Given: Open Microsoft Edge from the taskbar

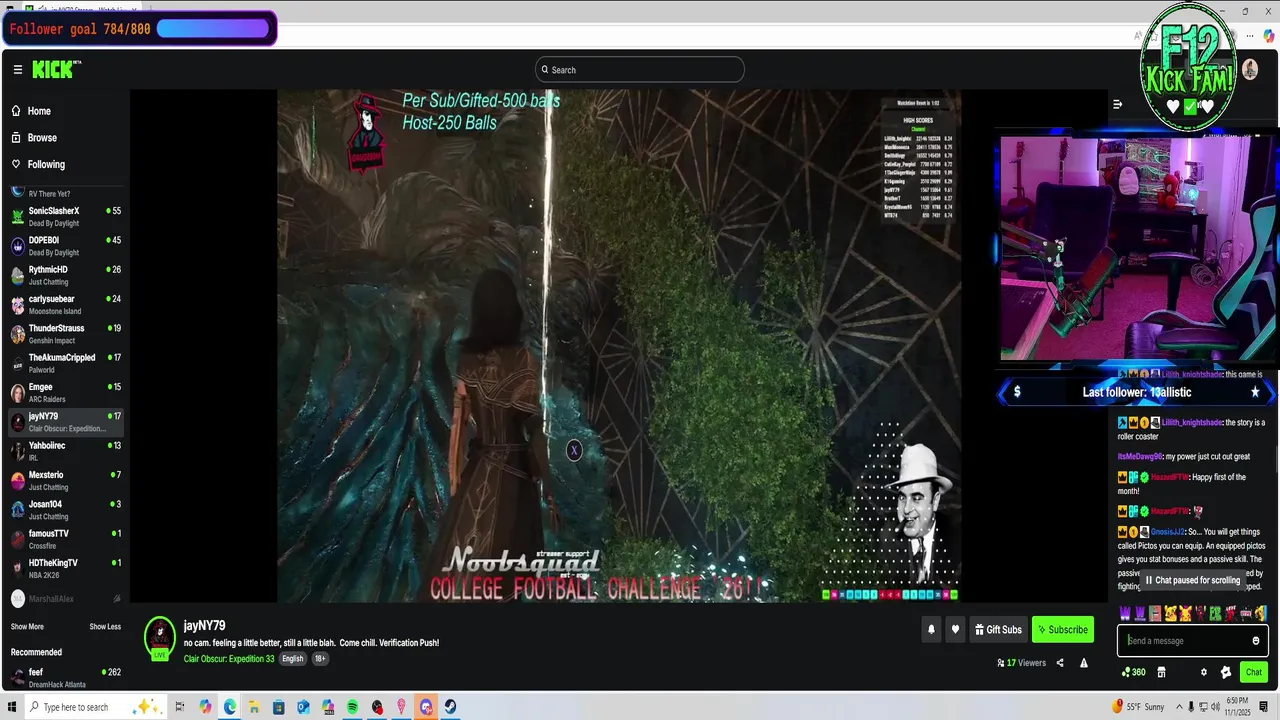Looking at the screenshot, I should coord(230,707).
